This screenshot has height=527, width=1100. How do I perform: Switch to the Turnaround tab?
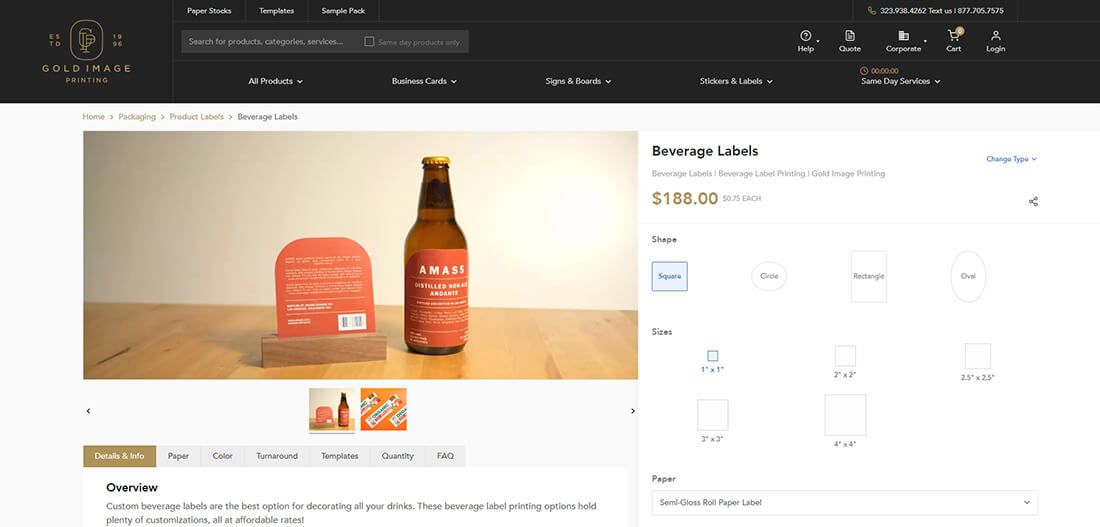277,456
